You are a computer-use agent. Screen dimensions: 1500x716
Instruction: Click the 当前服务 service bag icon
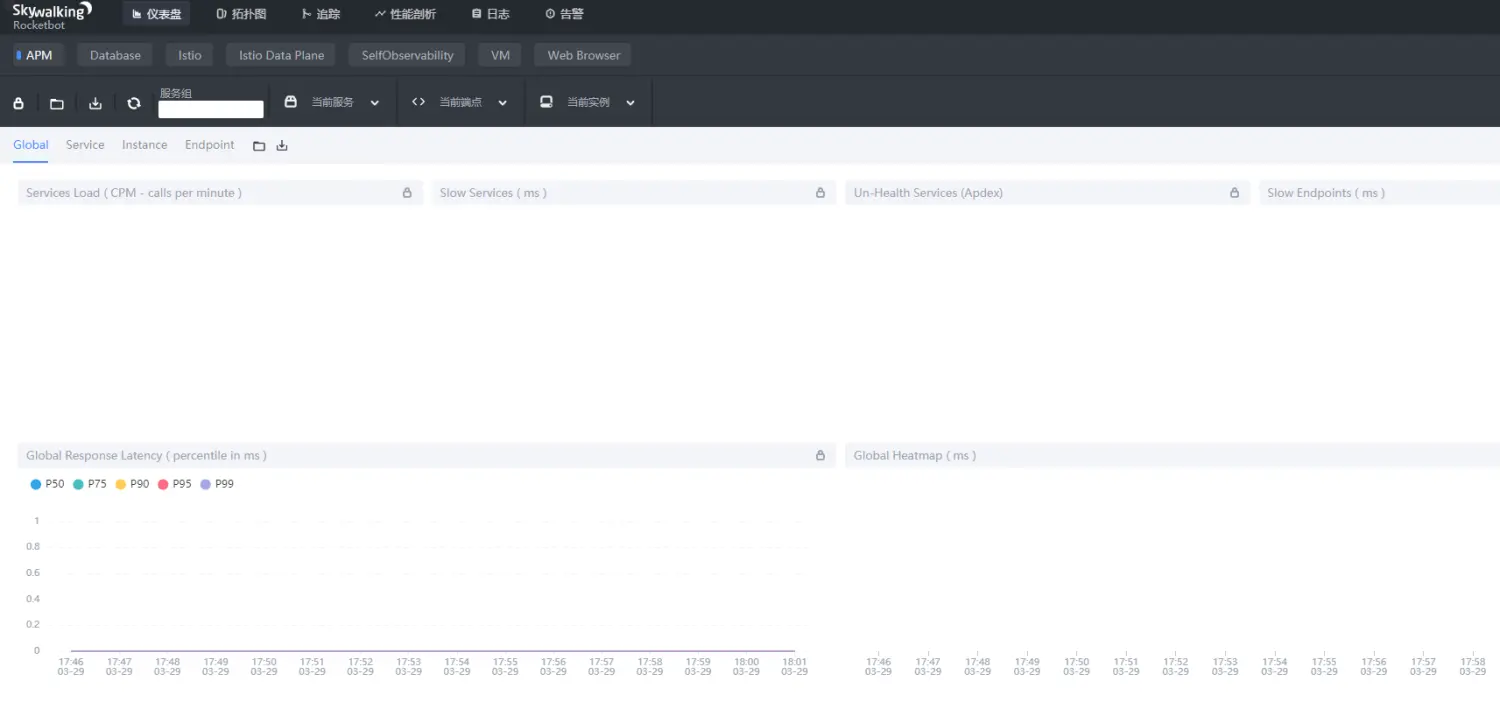pyautogui.click(x=291, y=102)
